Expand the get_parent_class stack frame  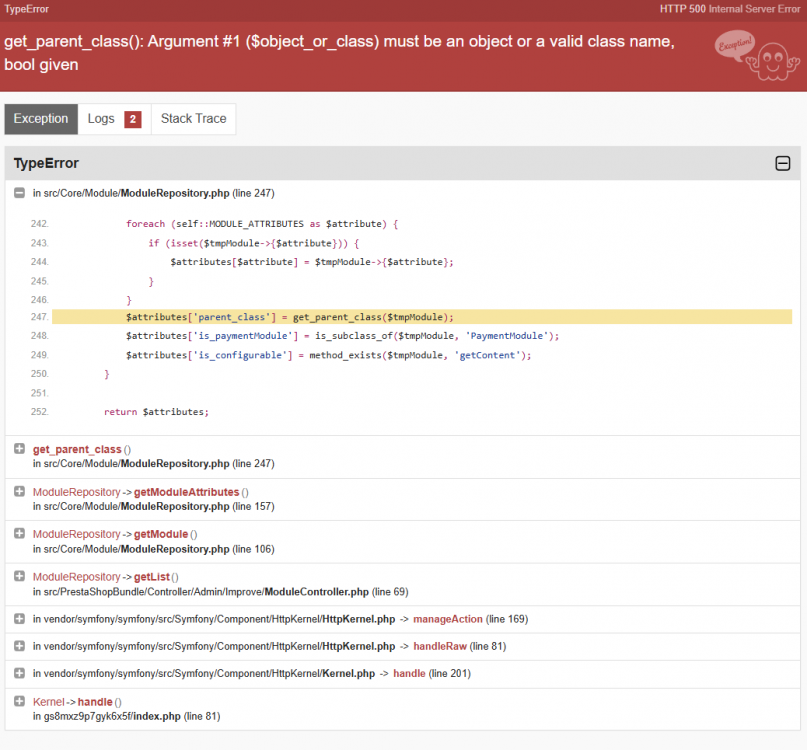[x=19, y=449]
